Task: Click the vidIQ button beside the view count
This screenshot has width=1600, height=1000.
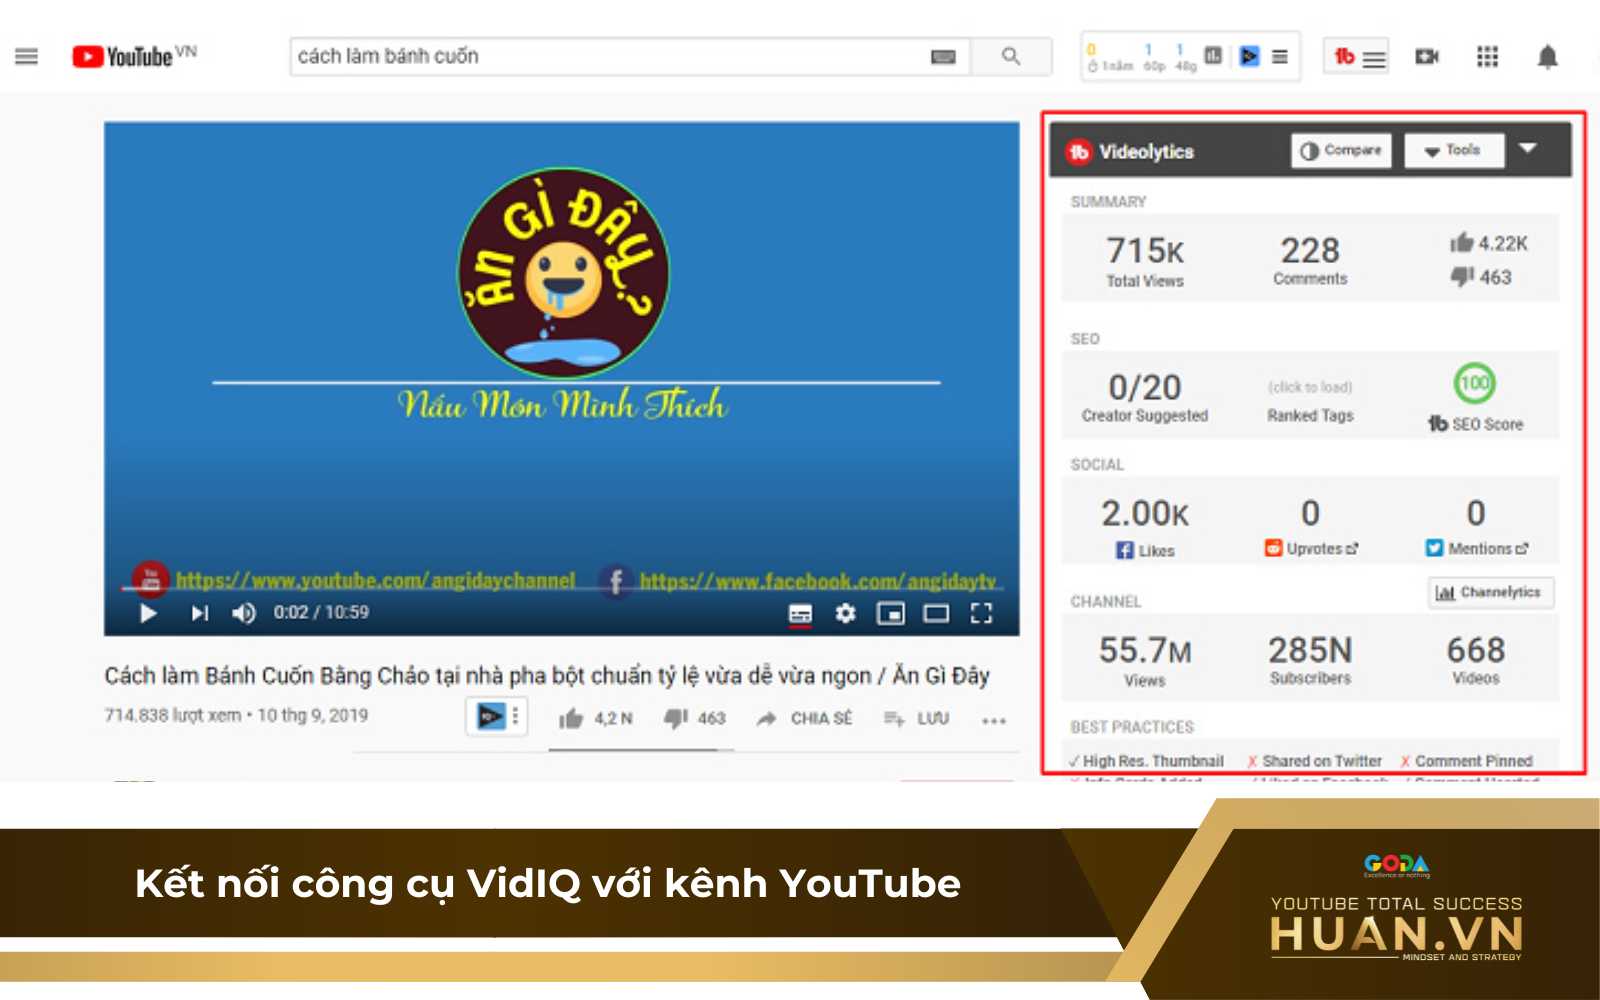Action: pyautogui.click(x=490, y=716)
